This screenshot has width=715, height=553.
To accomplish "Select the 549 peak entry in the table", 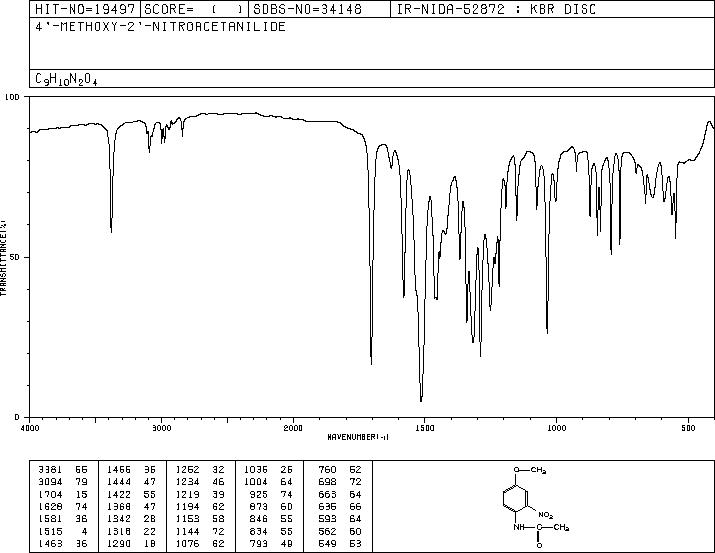I will [340, 543].
